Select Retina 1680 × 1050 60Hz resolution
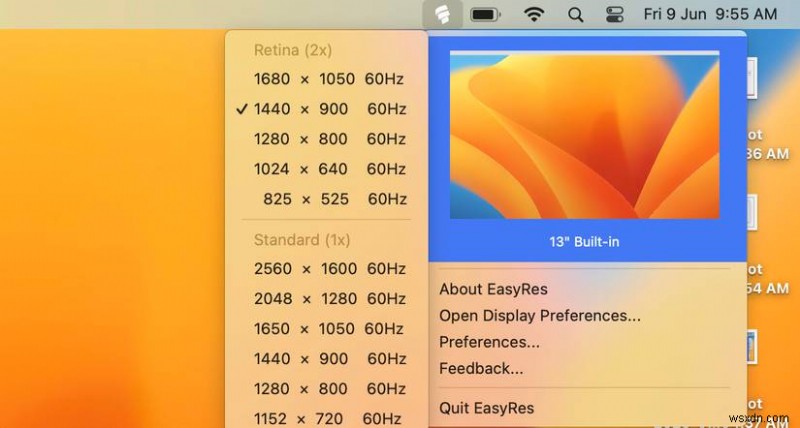The height and width of the screenshot is (428, 800). [327, 79]
